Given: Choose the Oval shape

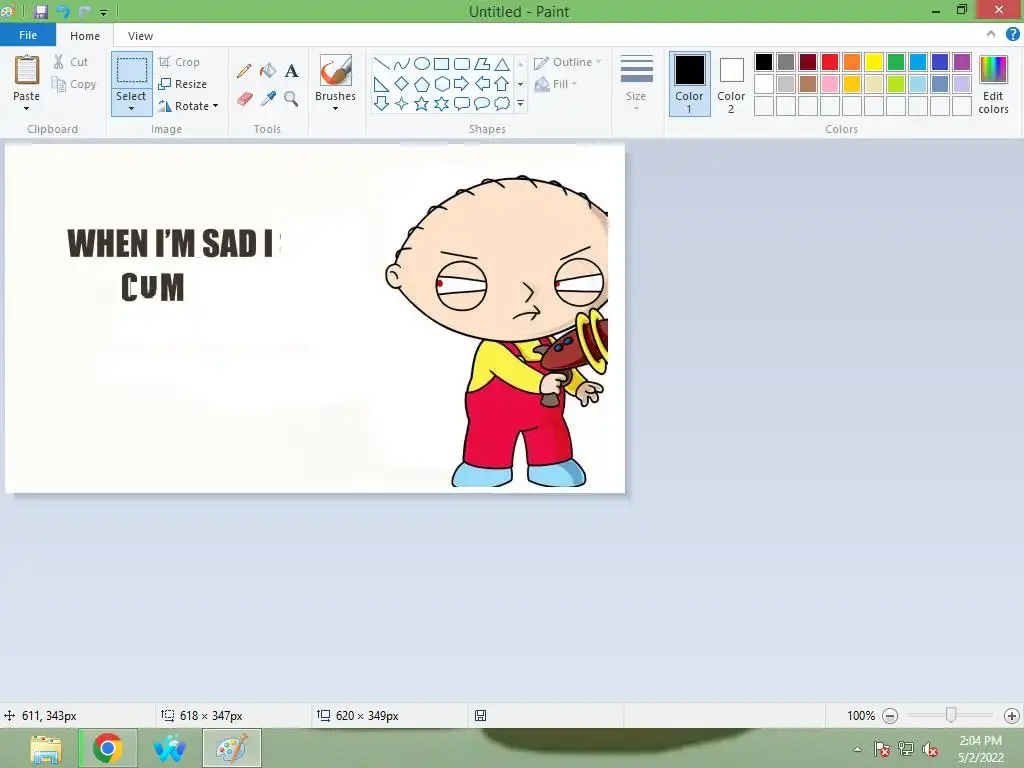Looking at the screenshot, I should (x=422, y=63).
